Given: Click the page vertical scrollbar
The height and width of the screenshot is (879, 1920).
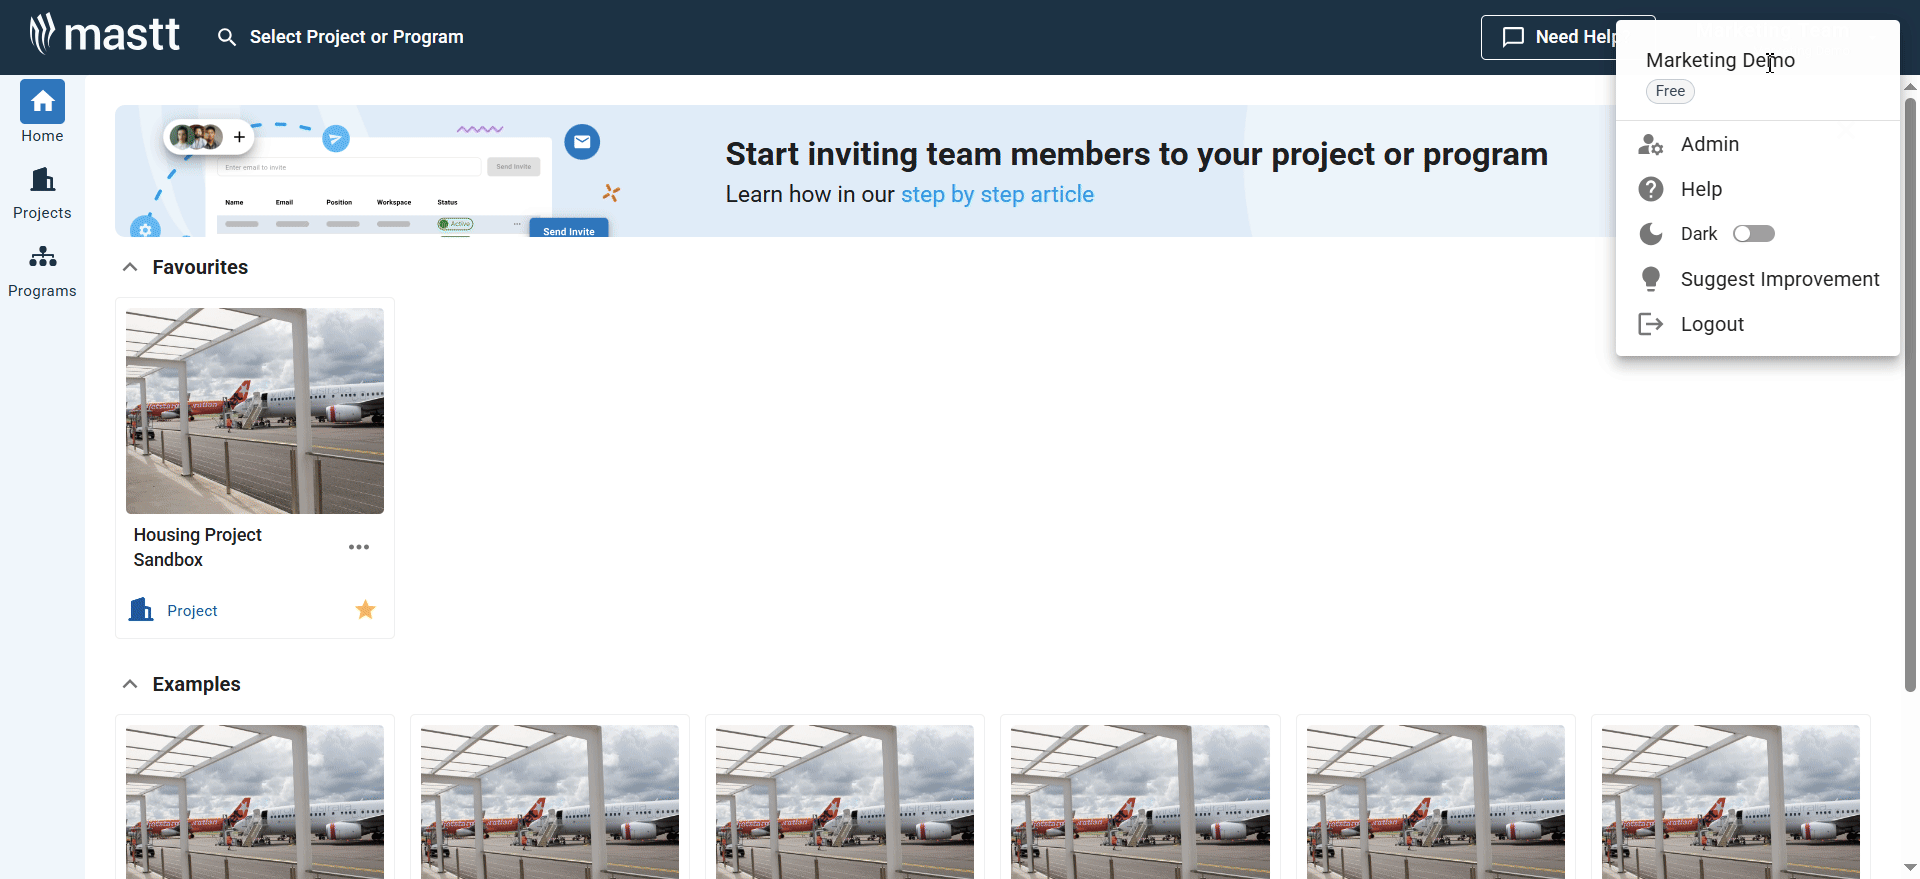Looking at the screenshot, I should point(1910,390).
